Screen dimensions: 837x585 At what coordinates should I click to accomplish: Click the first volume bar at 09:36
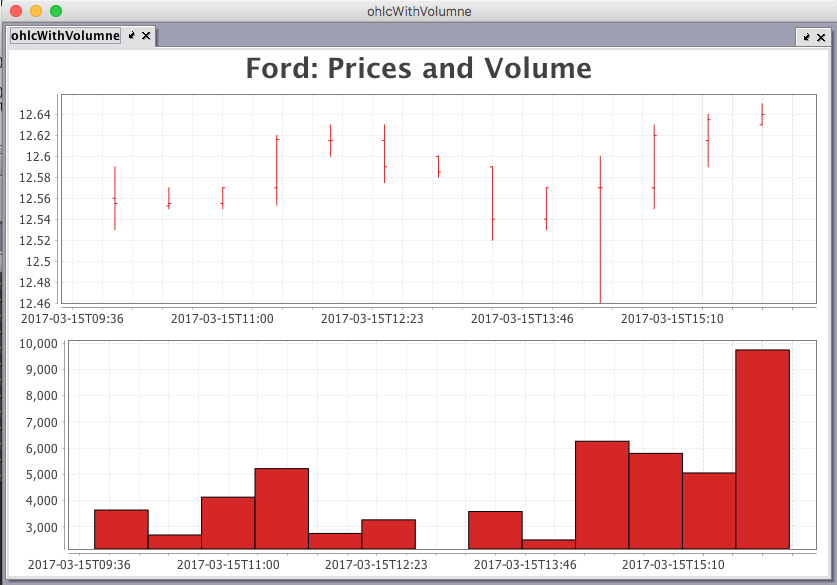click(x=121, y=529)
